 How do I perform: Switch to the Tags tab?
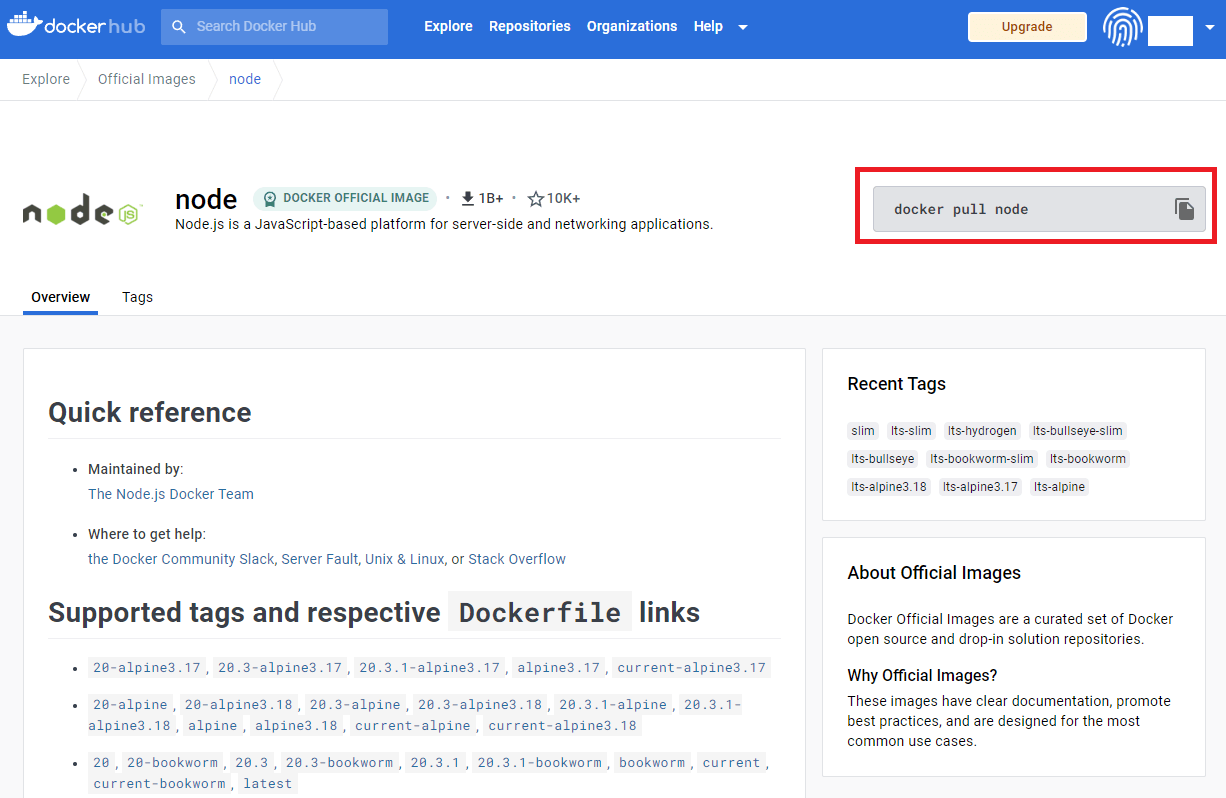pos(137,297)
